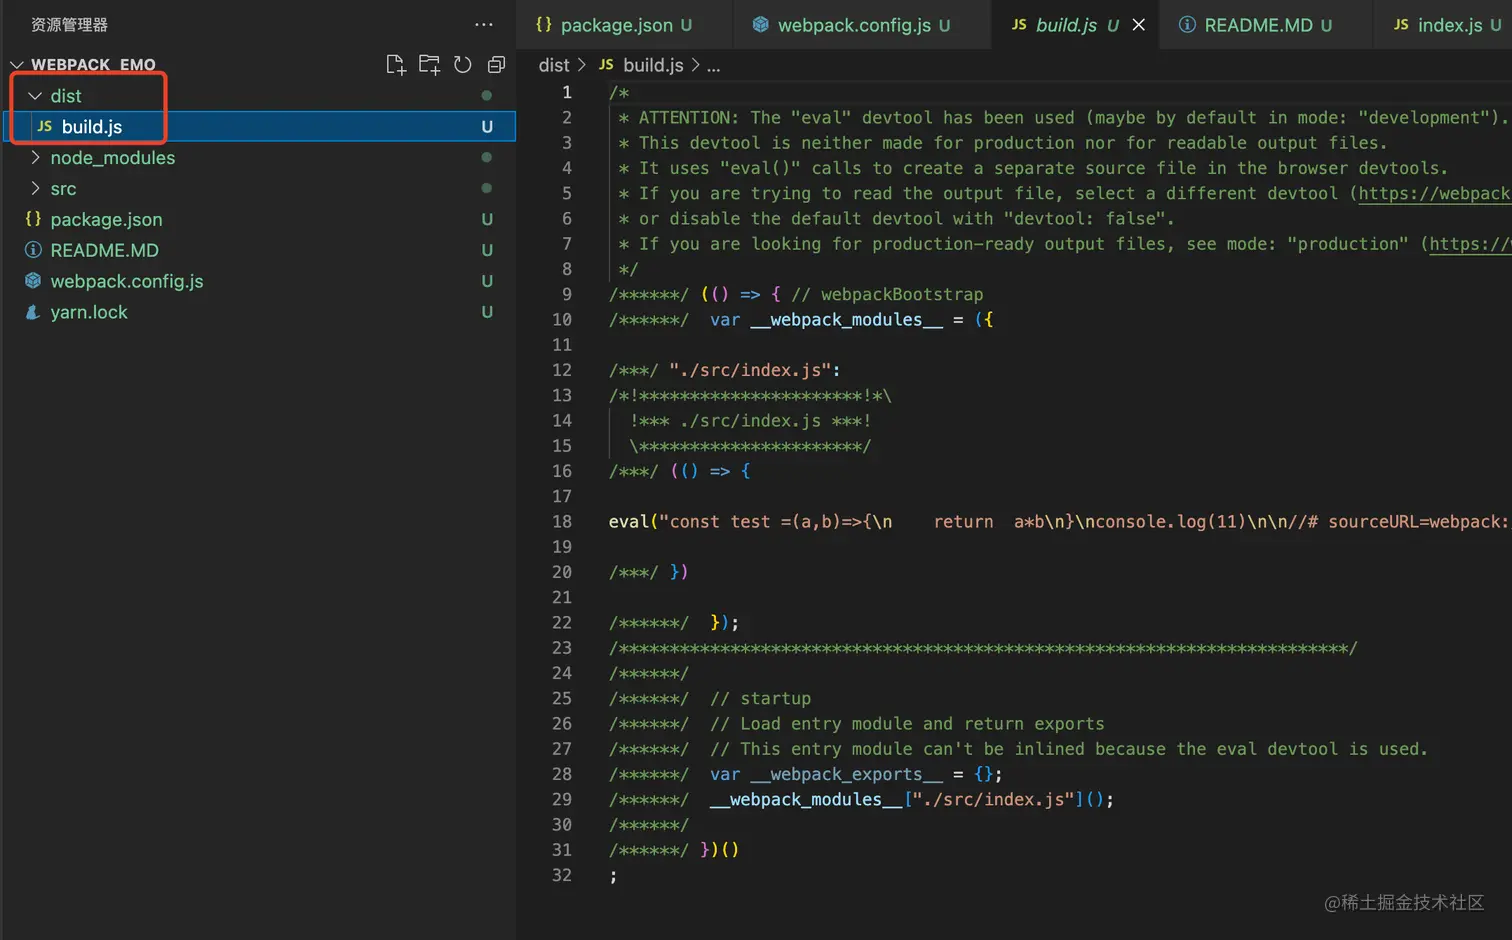Switch to the package.json tab

626,25
